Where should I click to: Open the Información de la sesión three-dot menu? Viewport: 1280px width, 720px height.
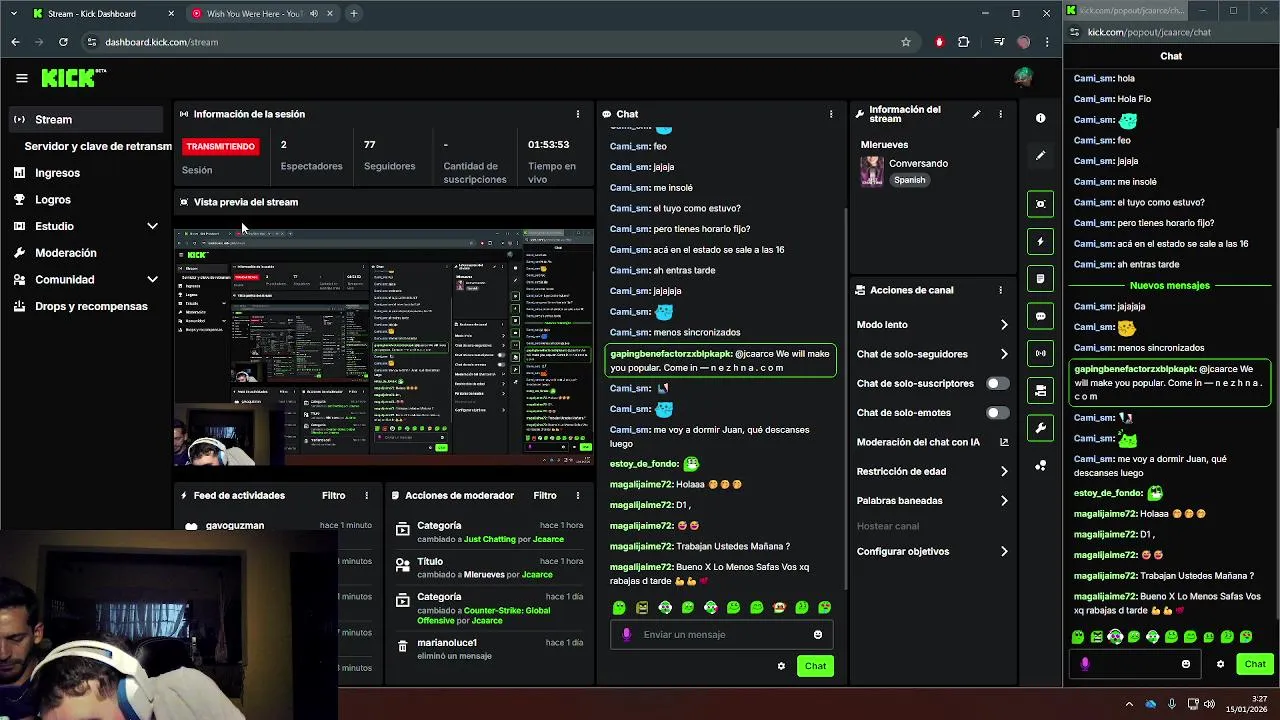[577, 114]
